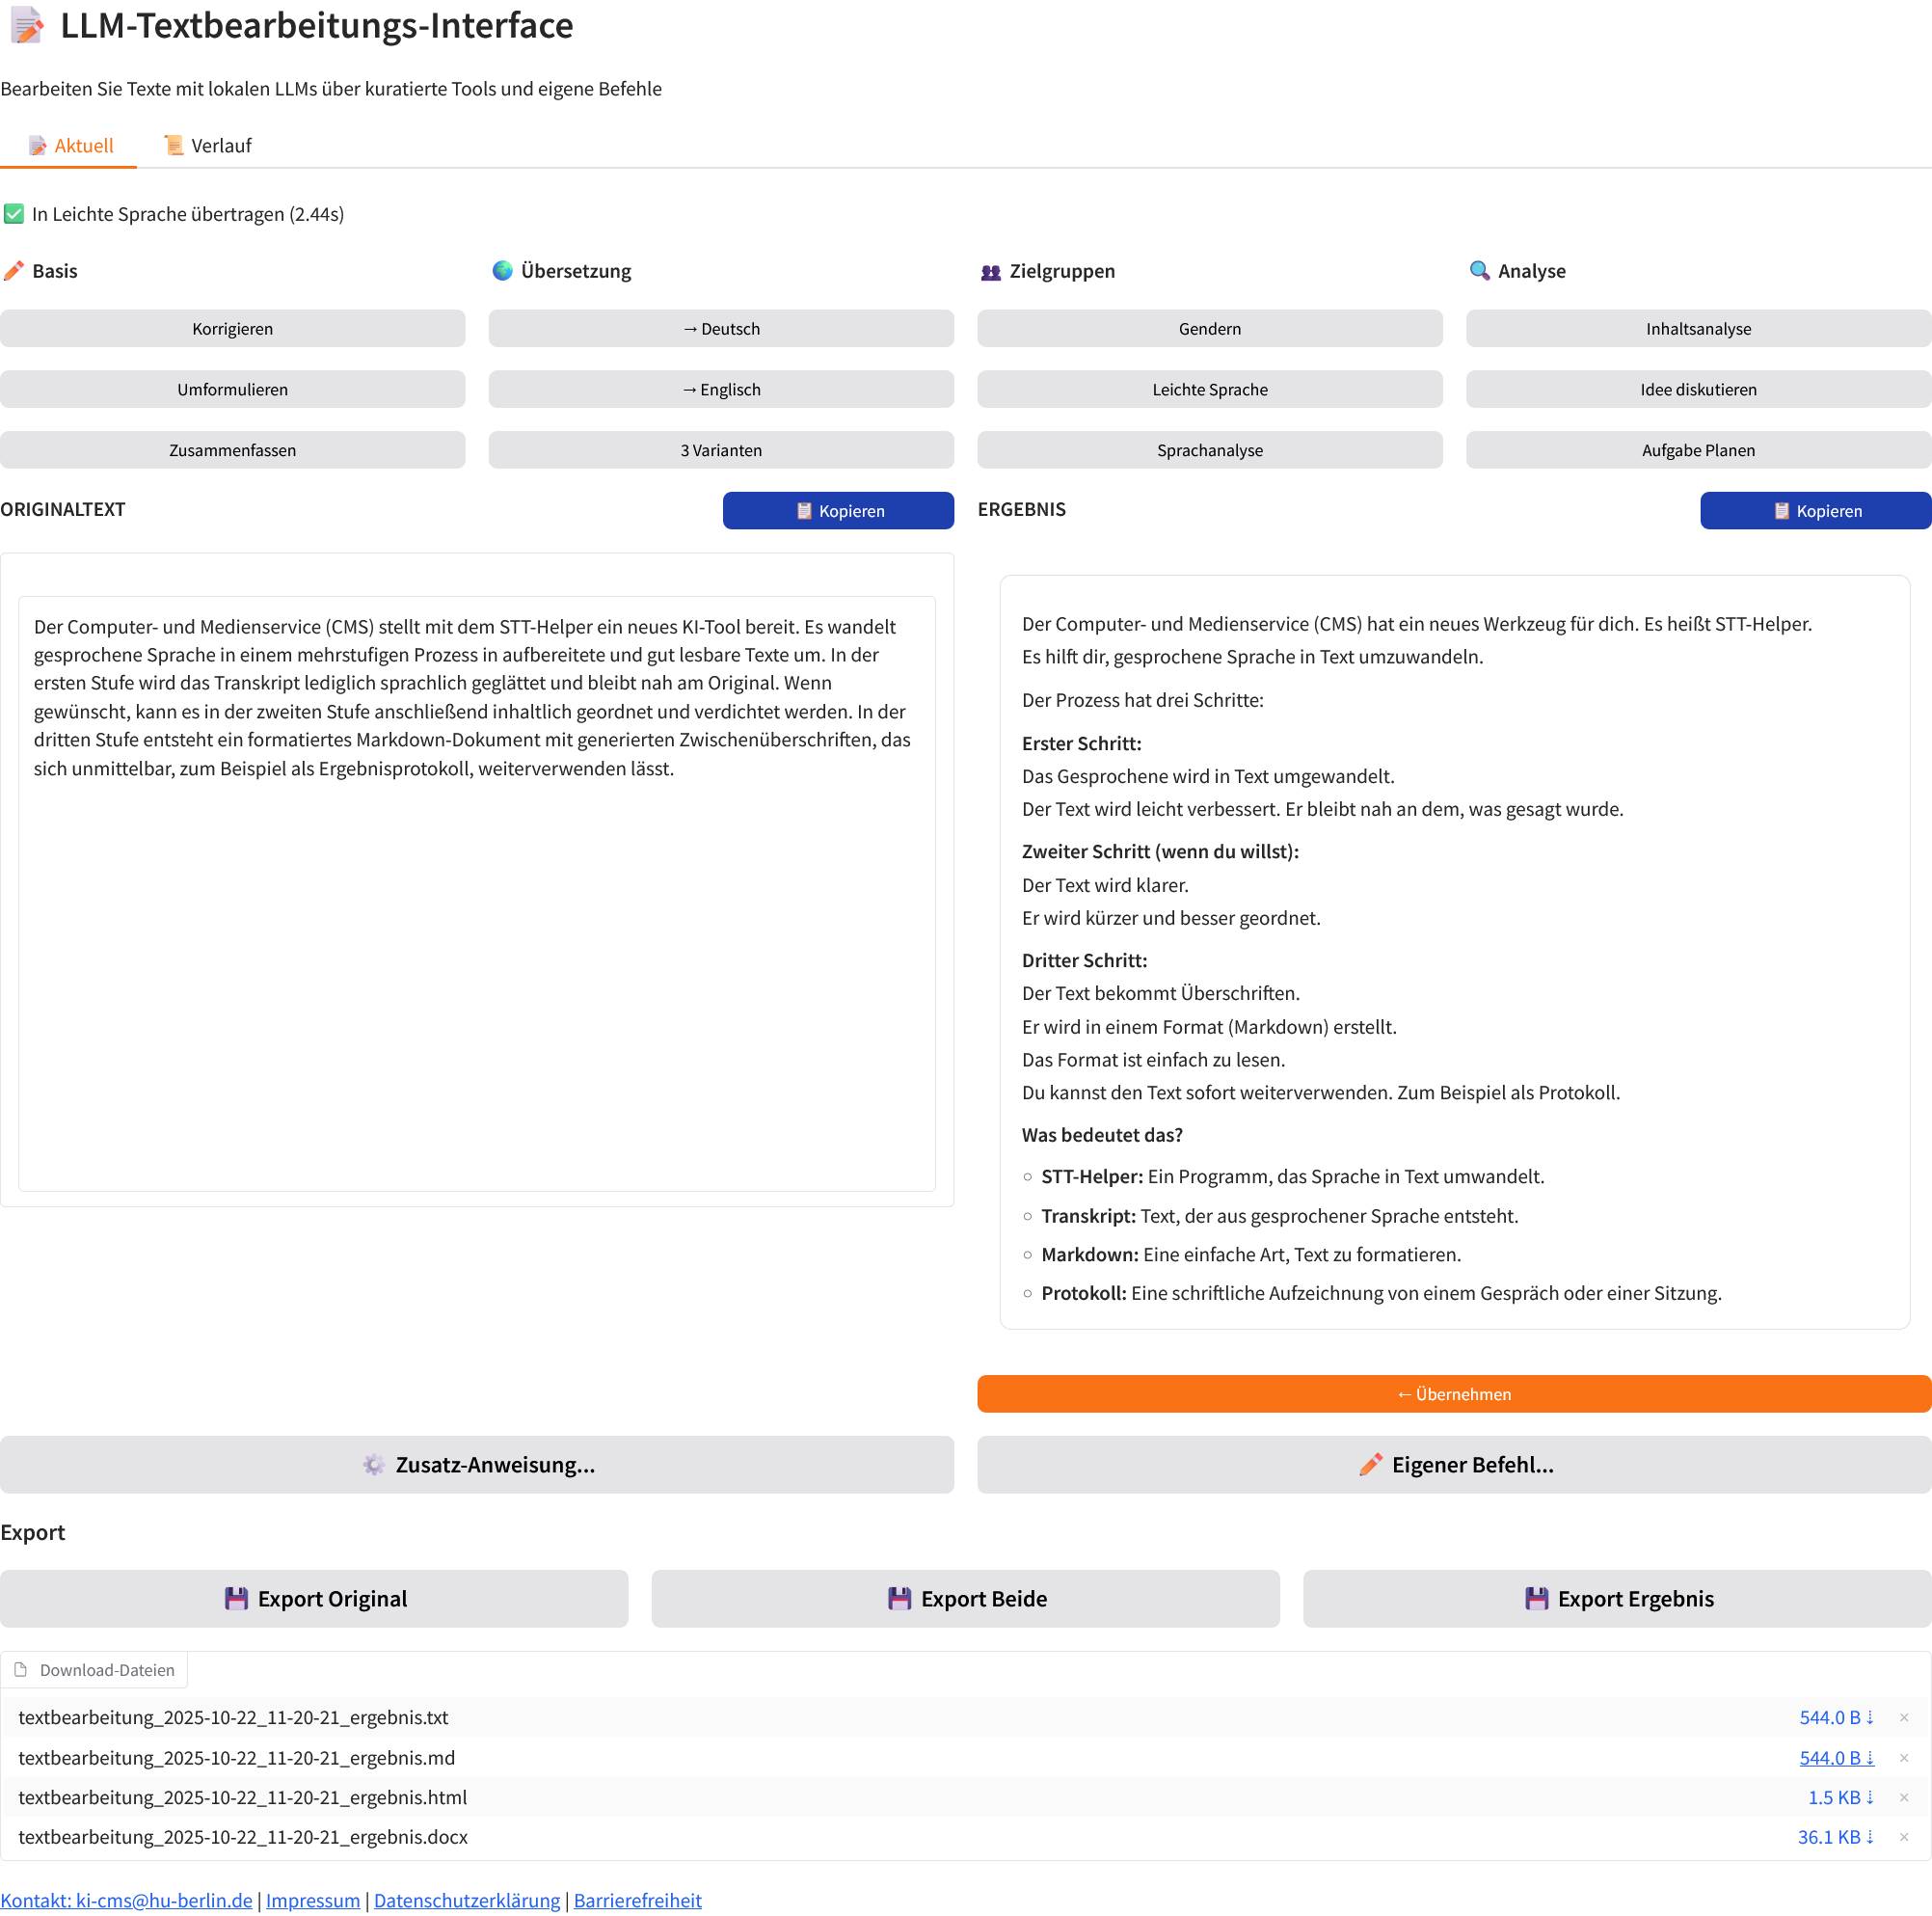Screen dimensions: 1932x1916
Task: Expand the Eigener Befehl section
Action: point(1453,1465)
